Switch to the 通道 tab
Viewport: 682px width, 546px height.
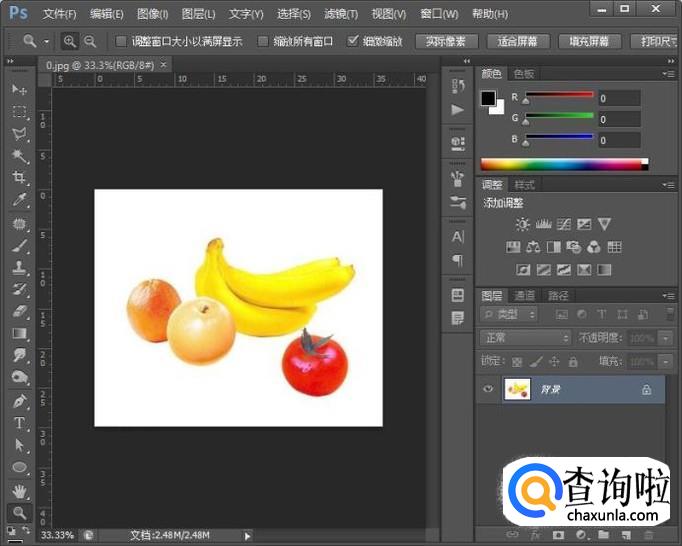(525, 295)
